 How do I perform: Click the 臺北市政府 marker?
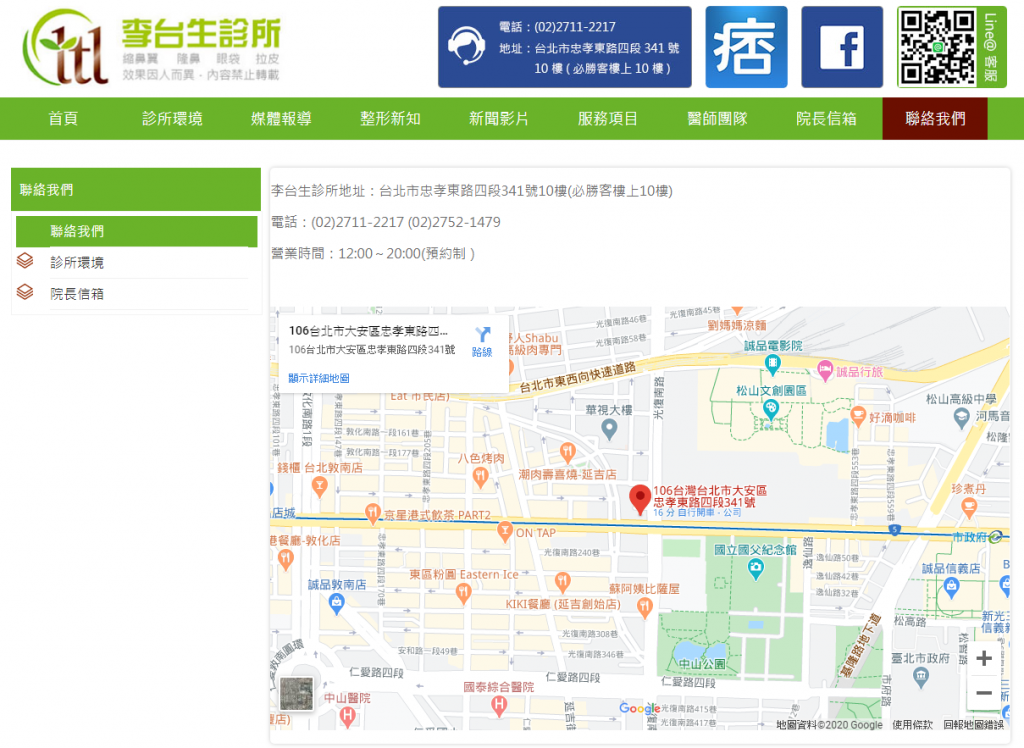point(921,677)
